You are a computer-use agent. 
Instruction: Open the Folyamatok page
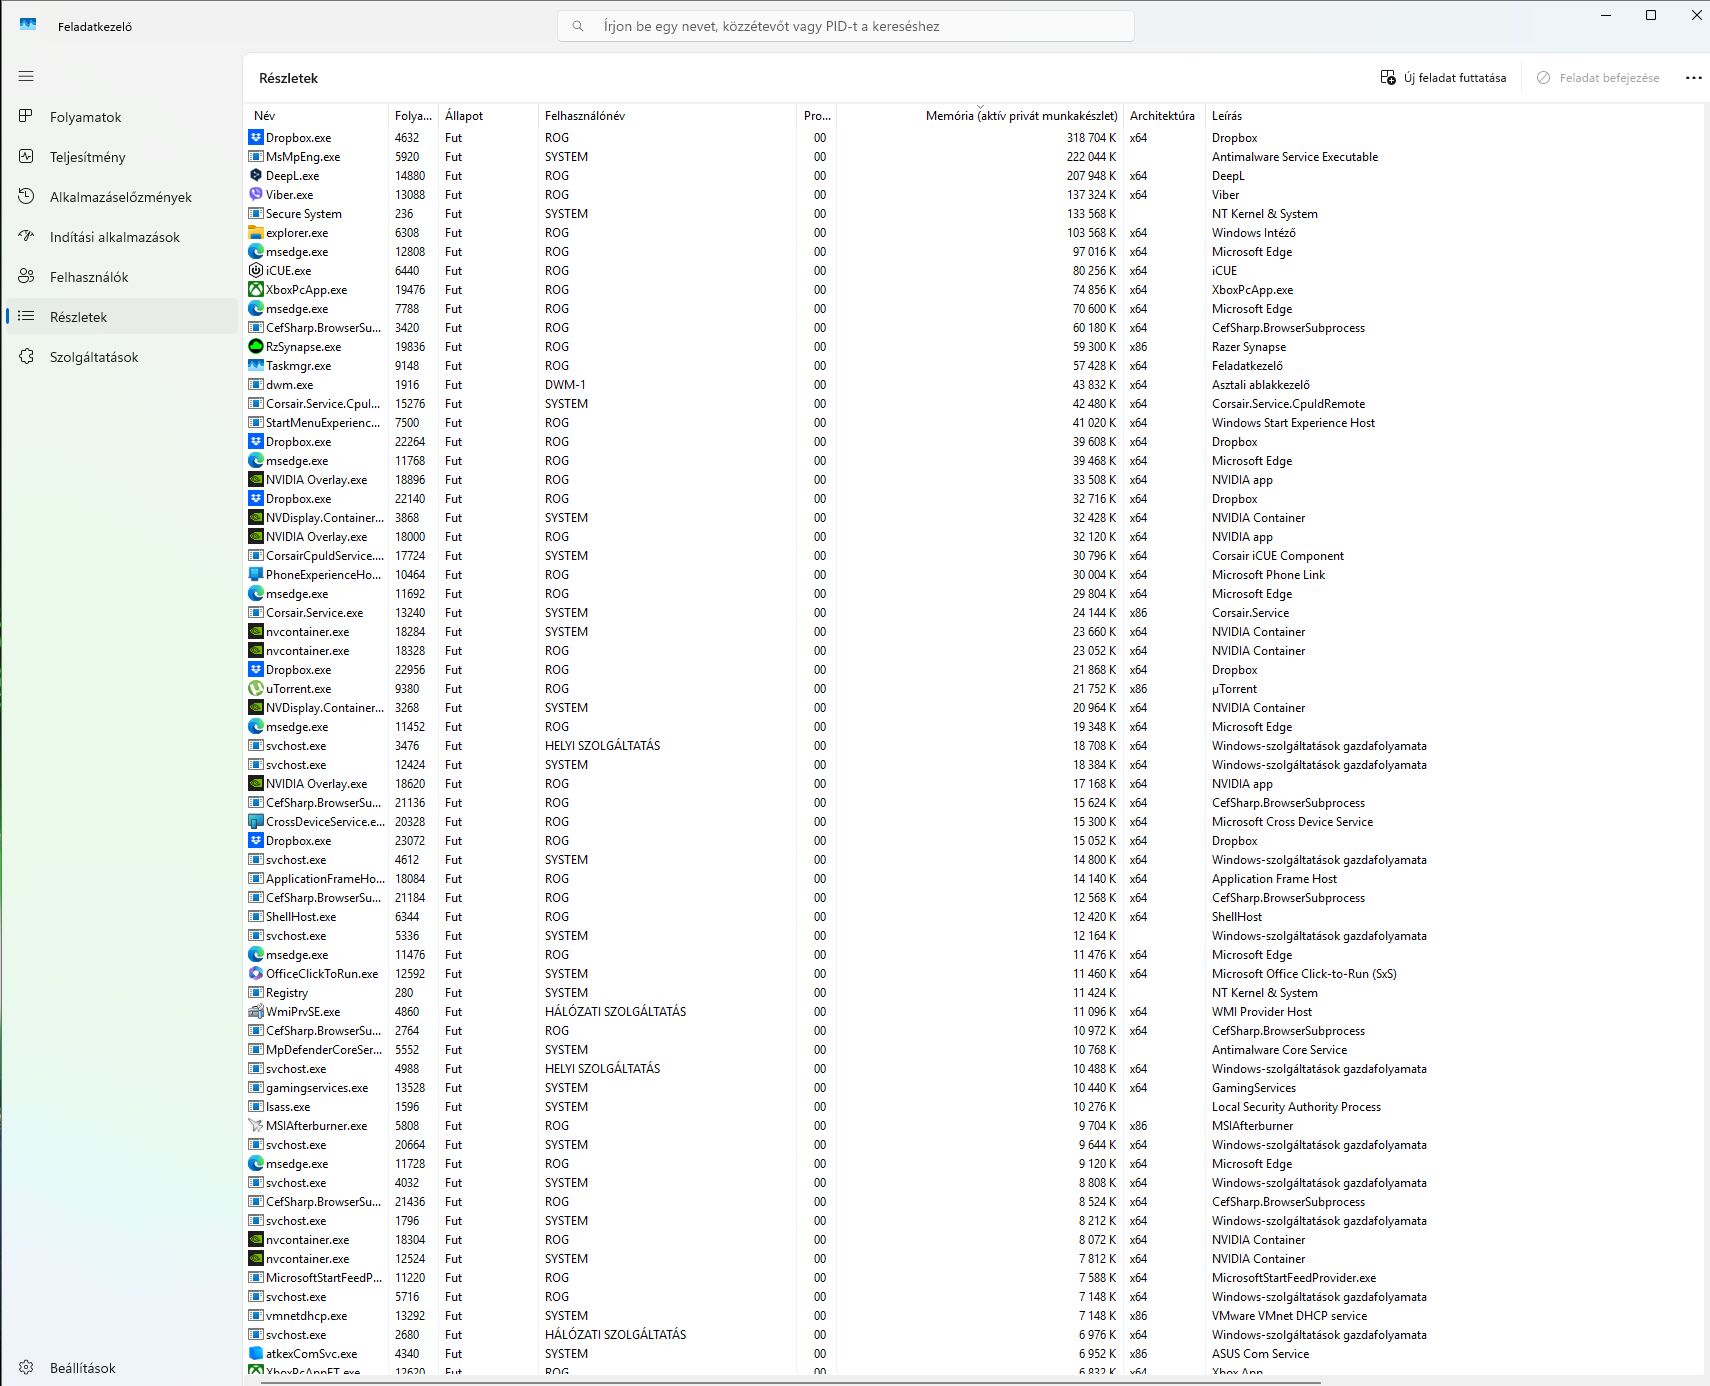(121, 117)
